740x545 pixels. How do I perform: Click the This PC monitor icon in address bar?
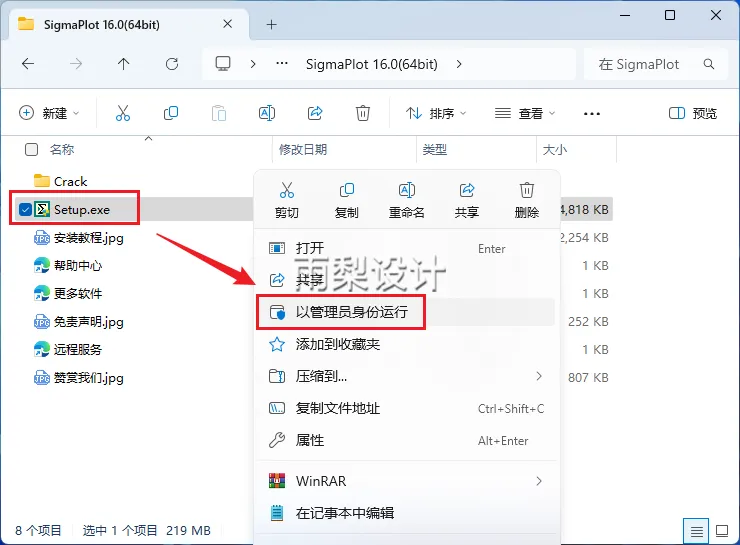[223, 64]
